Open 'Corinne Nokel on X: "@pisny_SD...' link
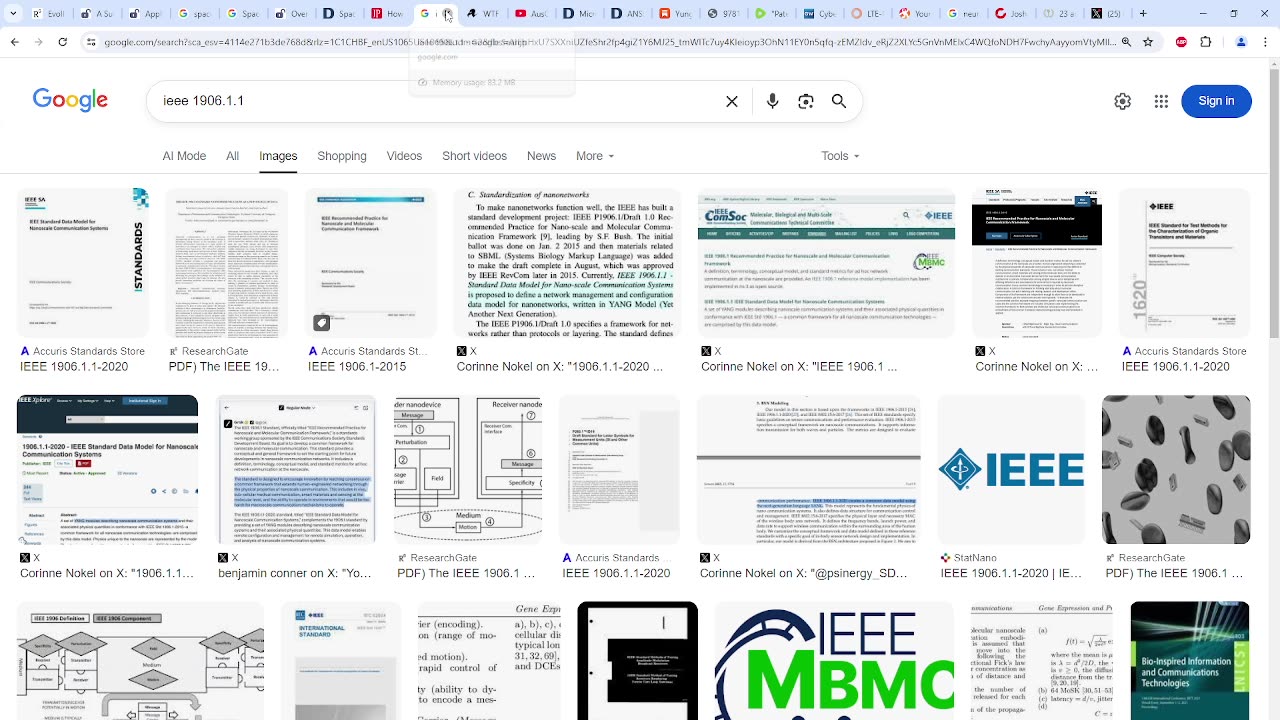The image size is (1280, 720). pyautogui.click(x=804, y=574)
